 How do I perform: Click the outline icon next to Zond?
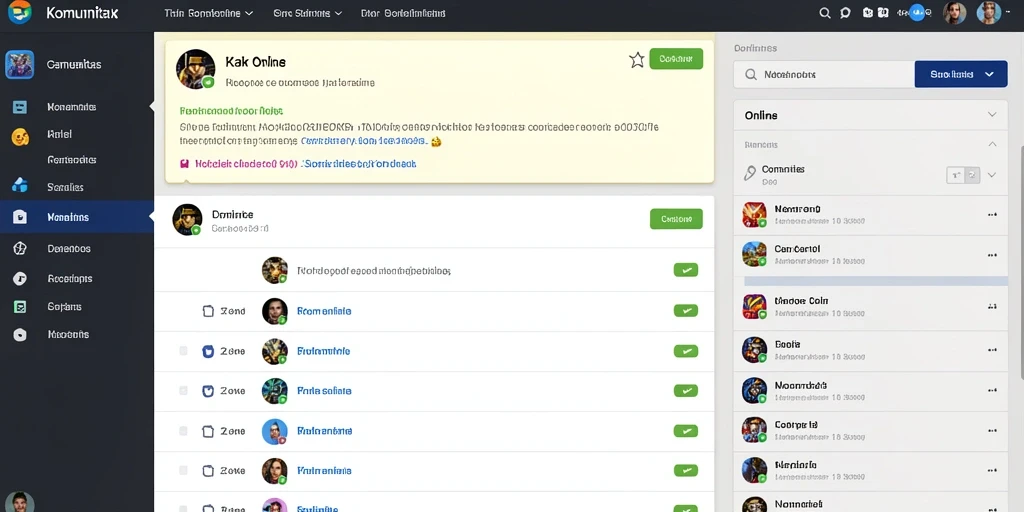coord(208,312)
